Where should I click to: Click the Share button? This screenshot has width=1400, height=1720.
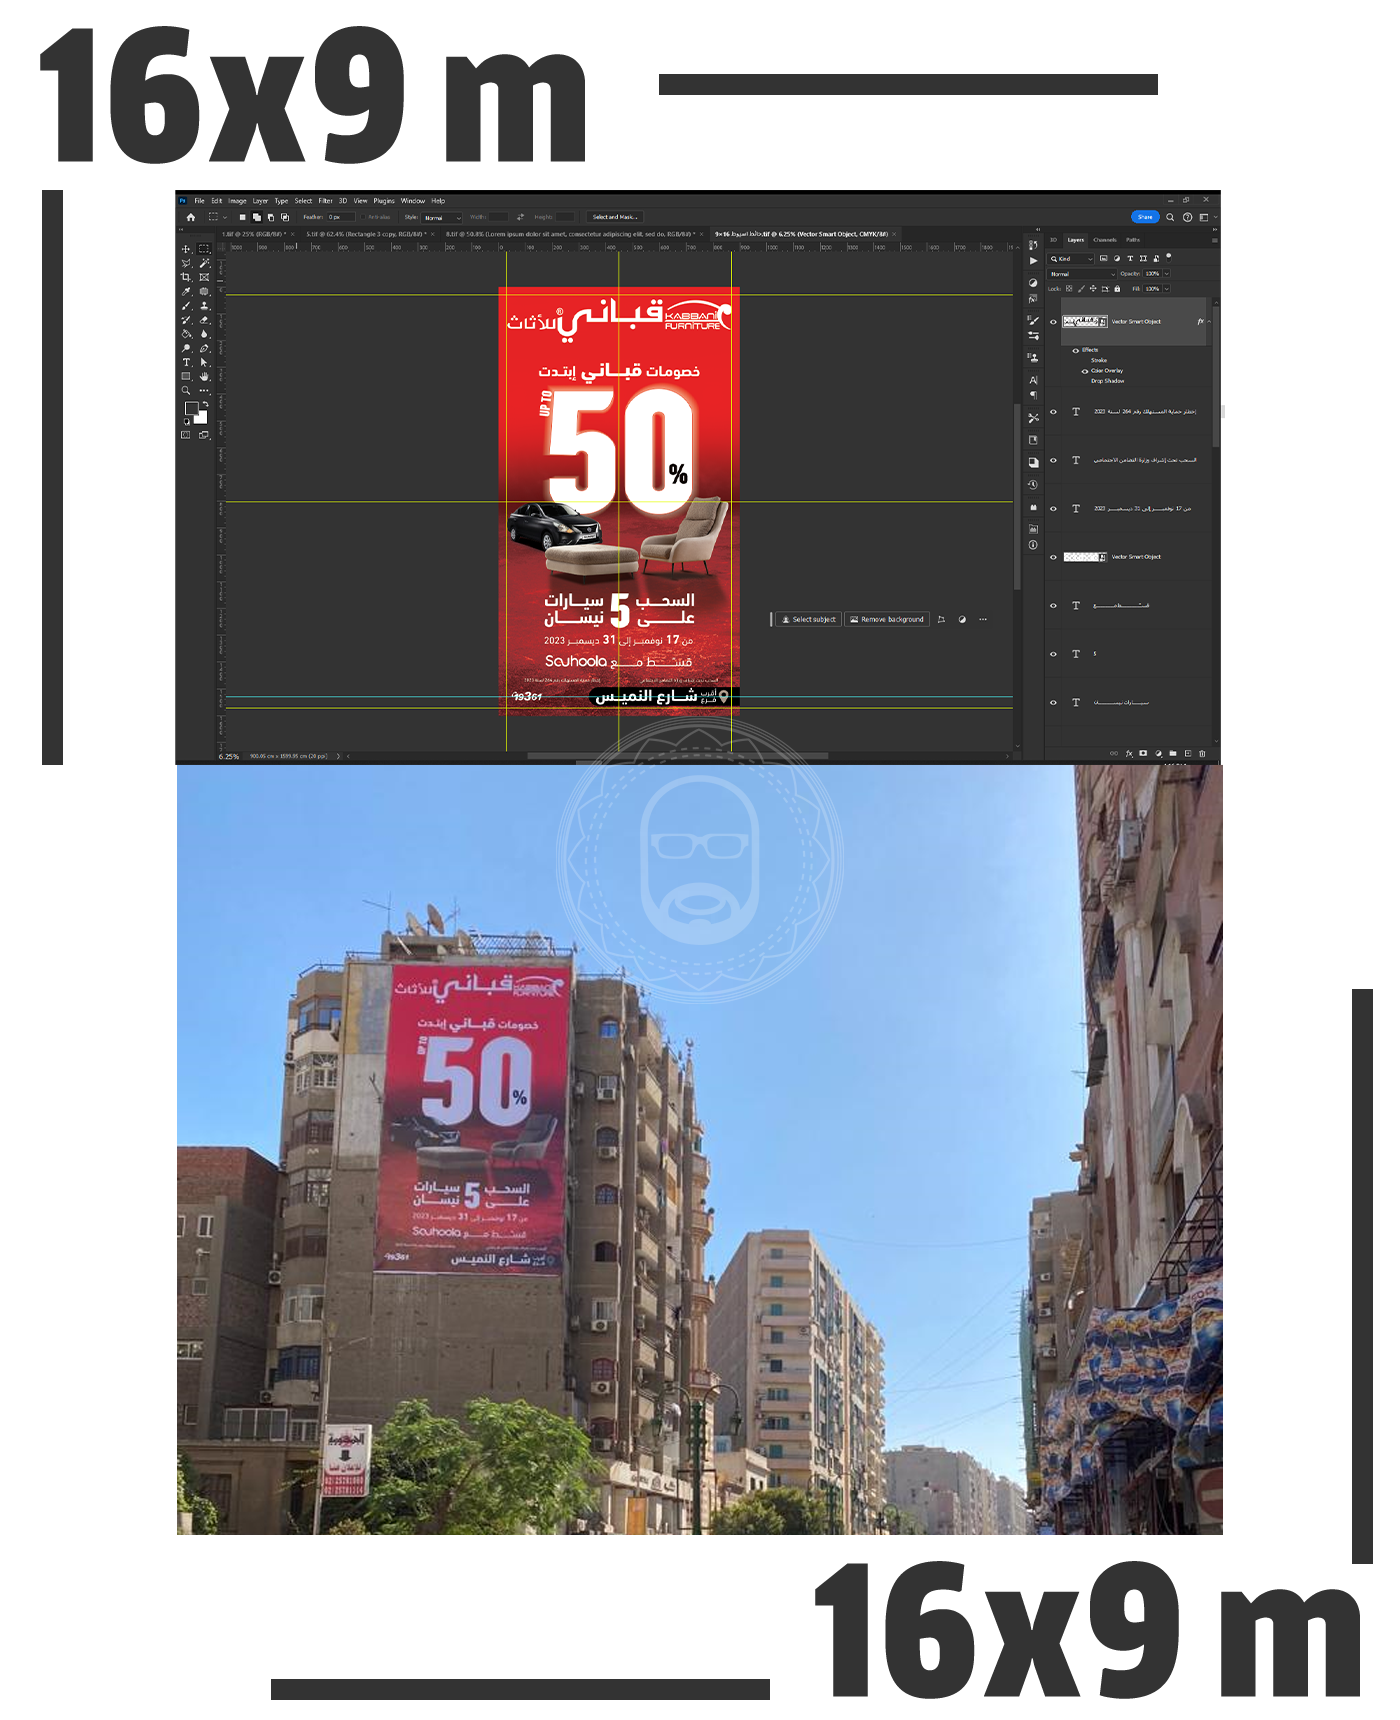(1145, 217)
